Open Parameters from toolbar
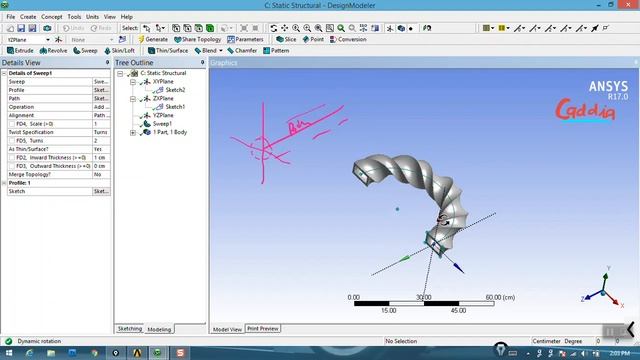 (245, 40)
